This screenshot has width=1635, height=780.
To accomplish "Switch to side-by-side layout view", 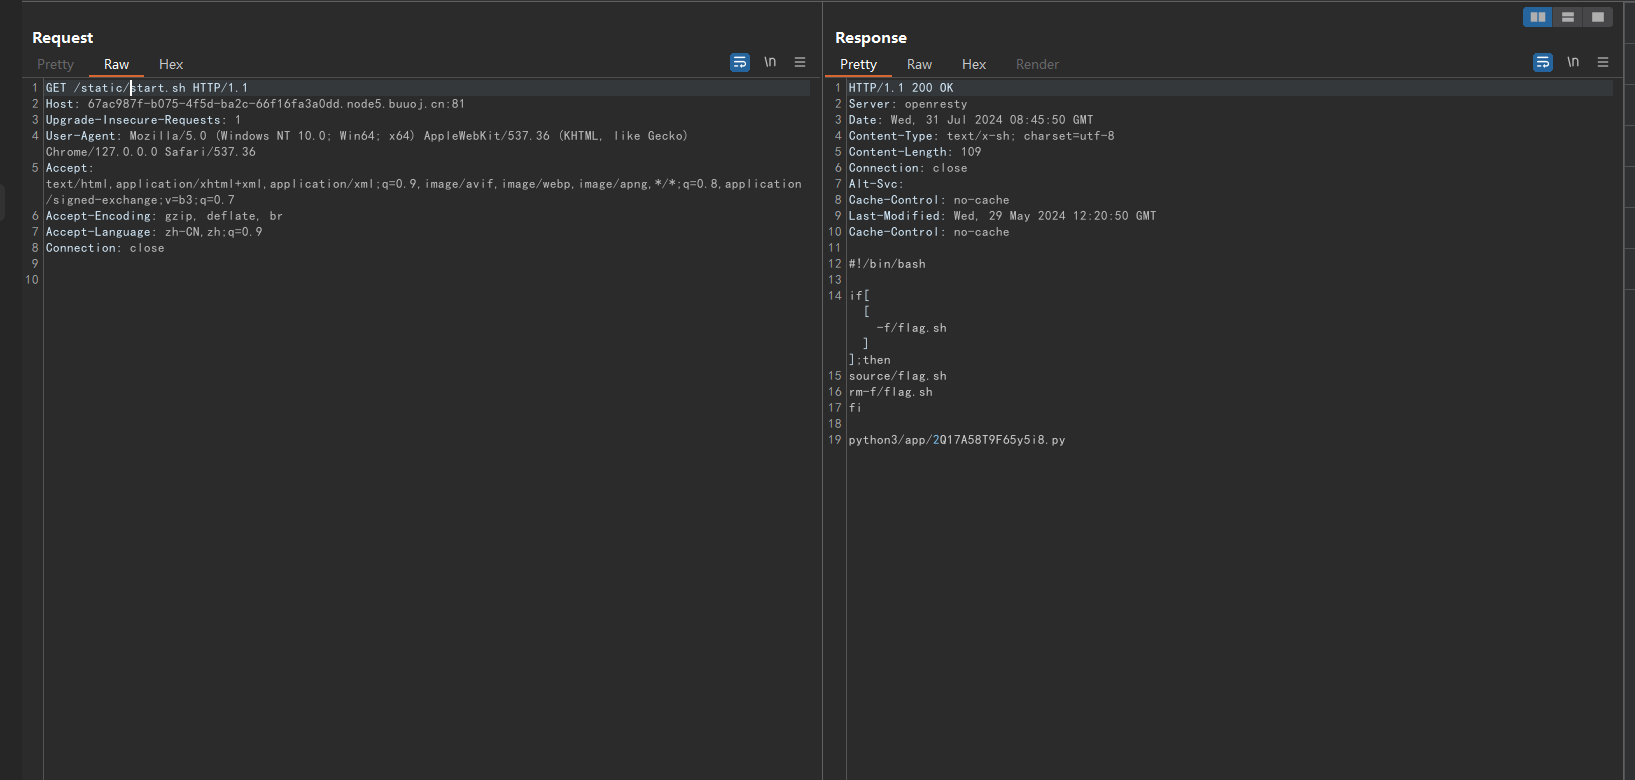I will [x=1537, y=17].
